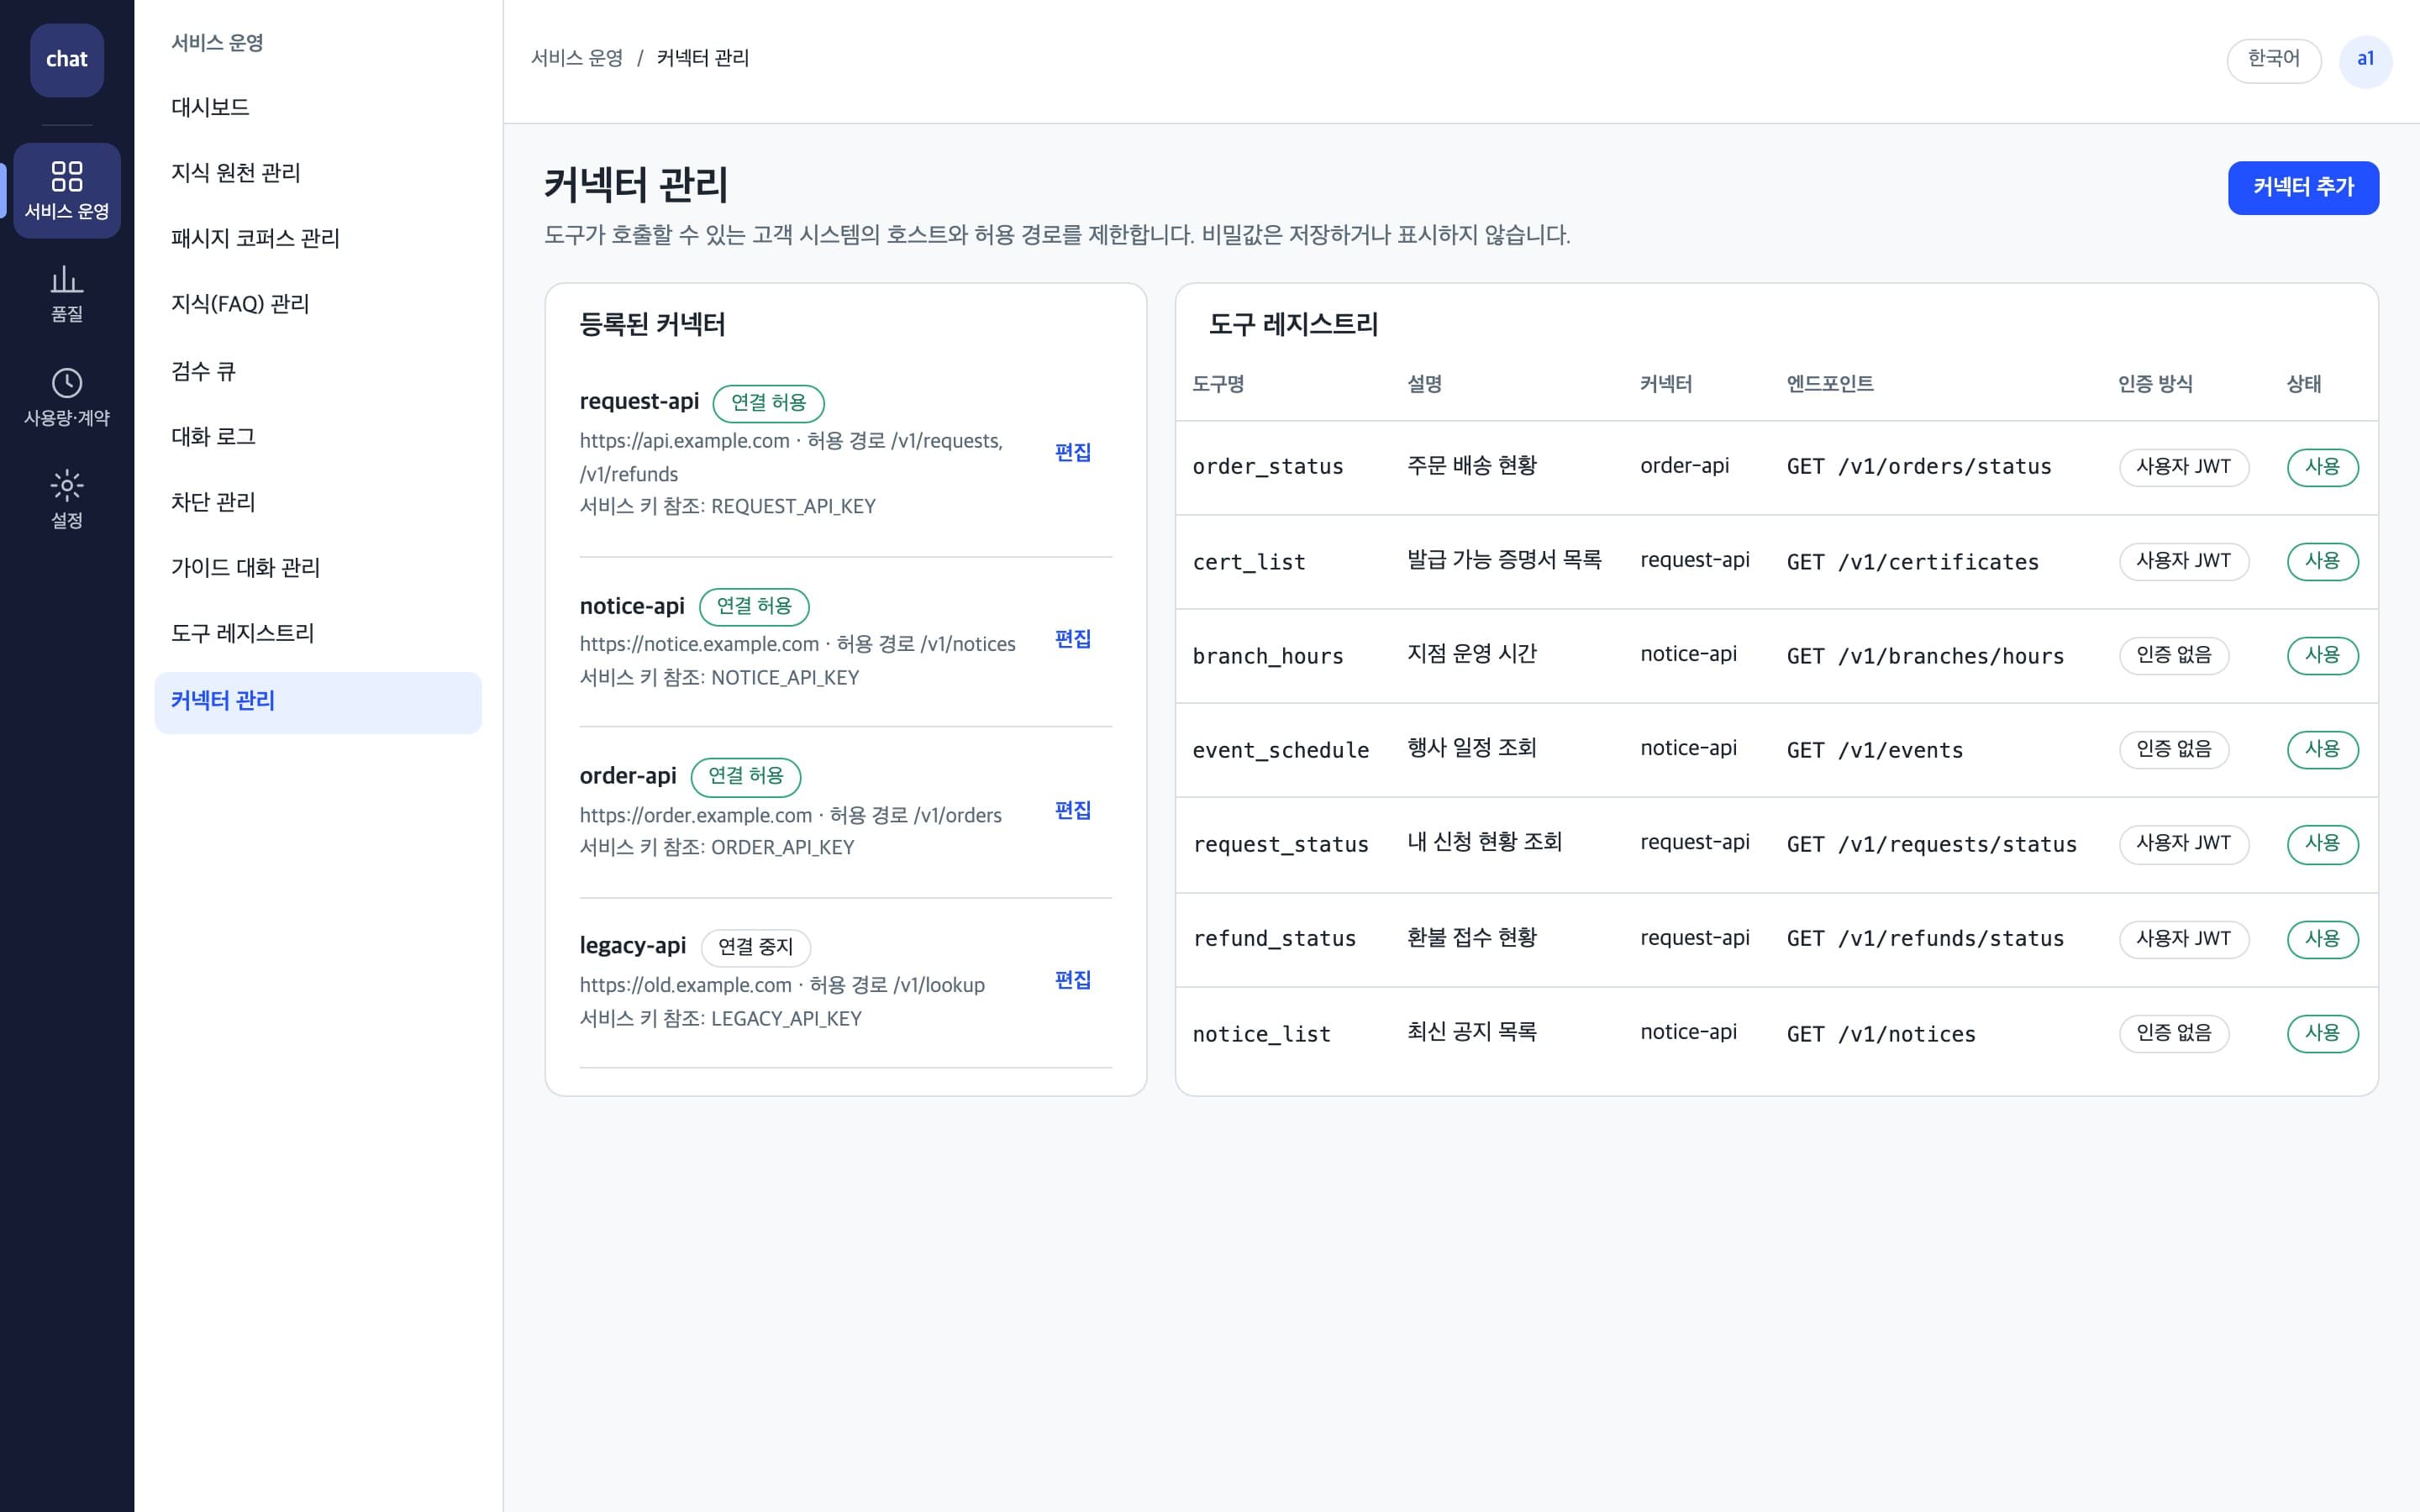Open 도구 레지스트리 sidebar menu item
The width and height of the screenshot is (2420, 1512).
coord(318,633)
